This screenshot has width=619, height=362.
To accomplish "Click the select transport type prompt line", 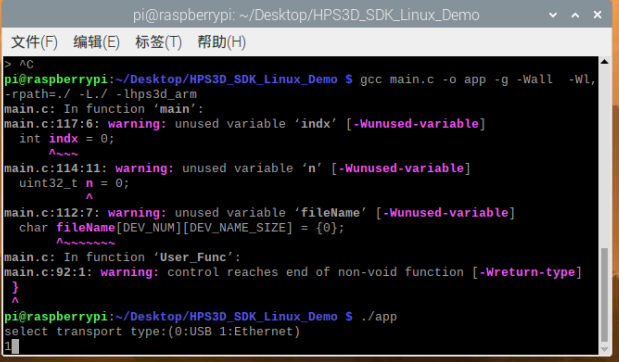I will click(x=152, y=332).
